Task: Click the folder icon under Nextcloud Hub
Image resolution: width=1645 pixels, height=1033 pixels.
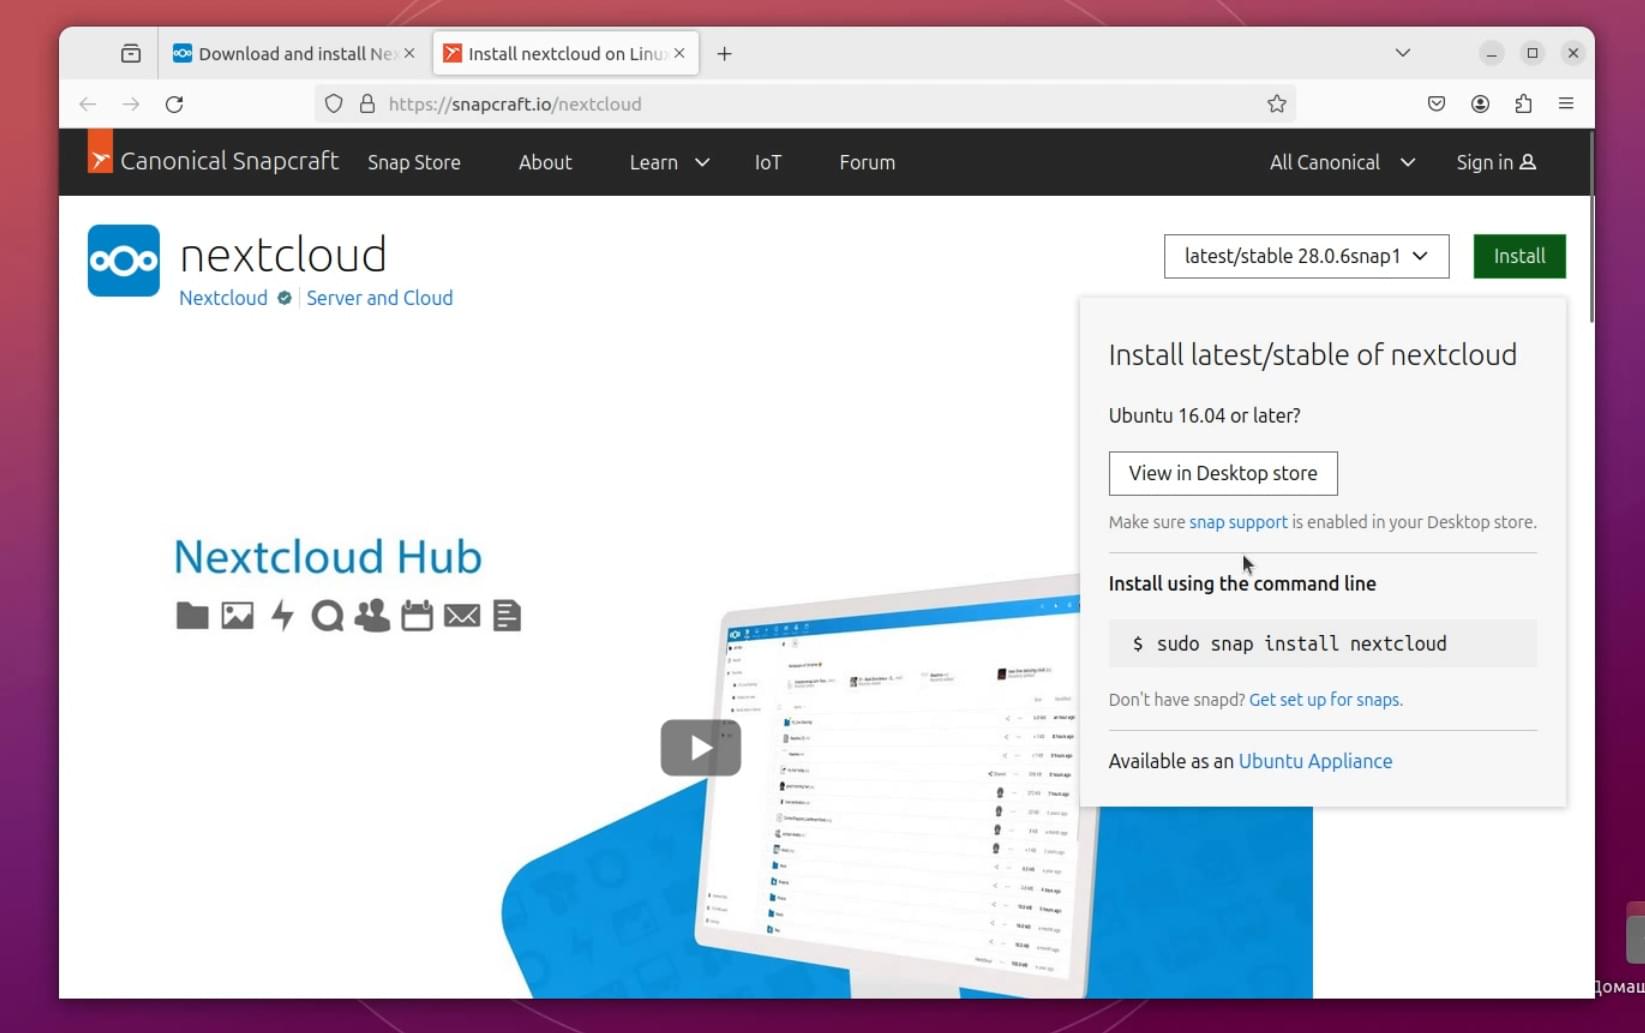Action: click(x=192, y=616)
